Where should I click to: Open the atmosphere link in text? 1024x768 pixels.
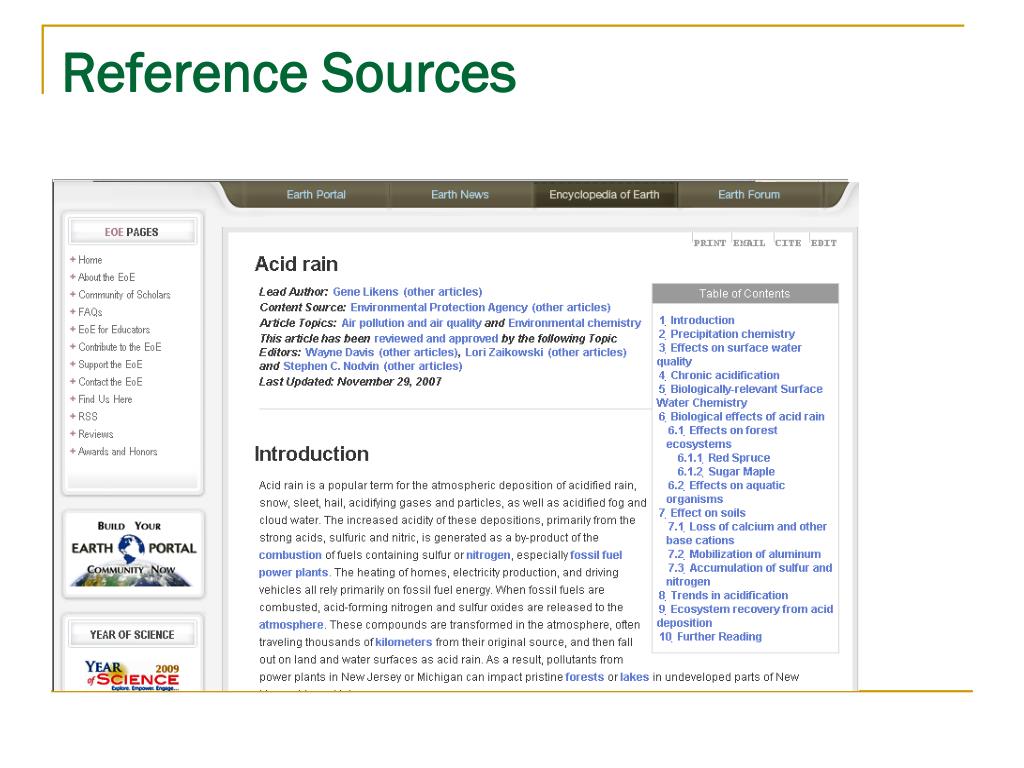tap(291, 625)
